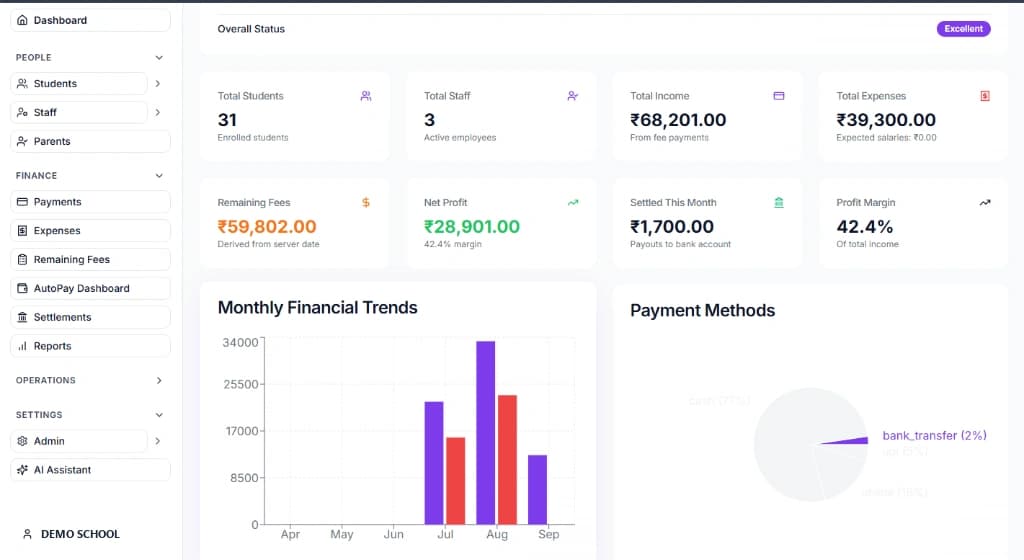Viewport: 1024px width, 560px height.
Task: Open the Reports page
Action: pyautogui.click(x=90, y=346)
